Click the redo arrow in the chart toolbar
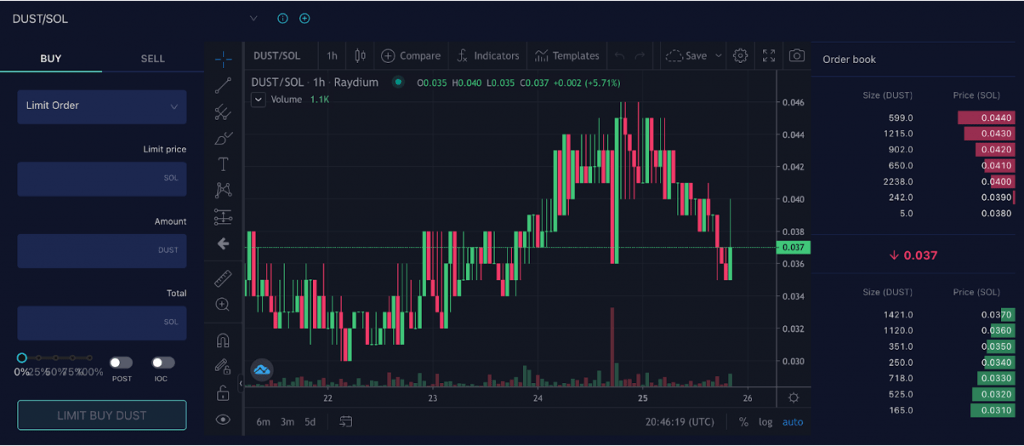1024x446 pixels. tap(640, 56)
